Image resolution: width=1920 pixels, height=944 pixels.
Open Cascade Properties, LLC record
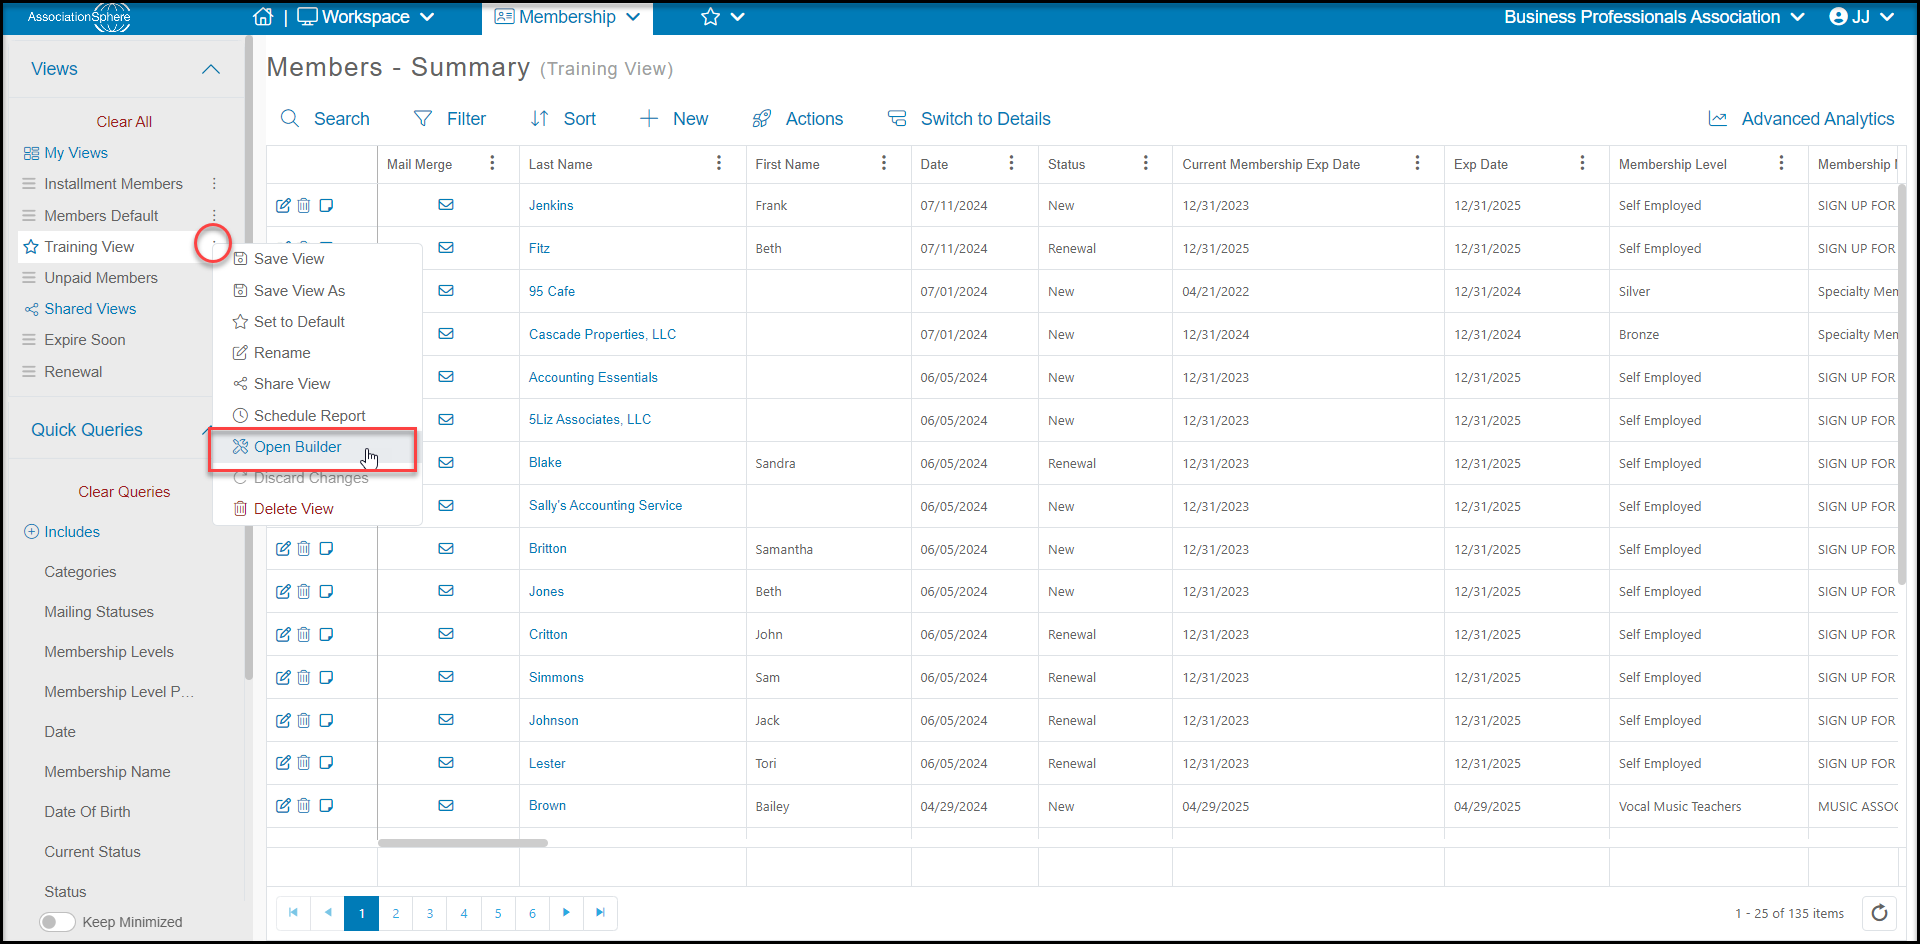tap(602, 334)
